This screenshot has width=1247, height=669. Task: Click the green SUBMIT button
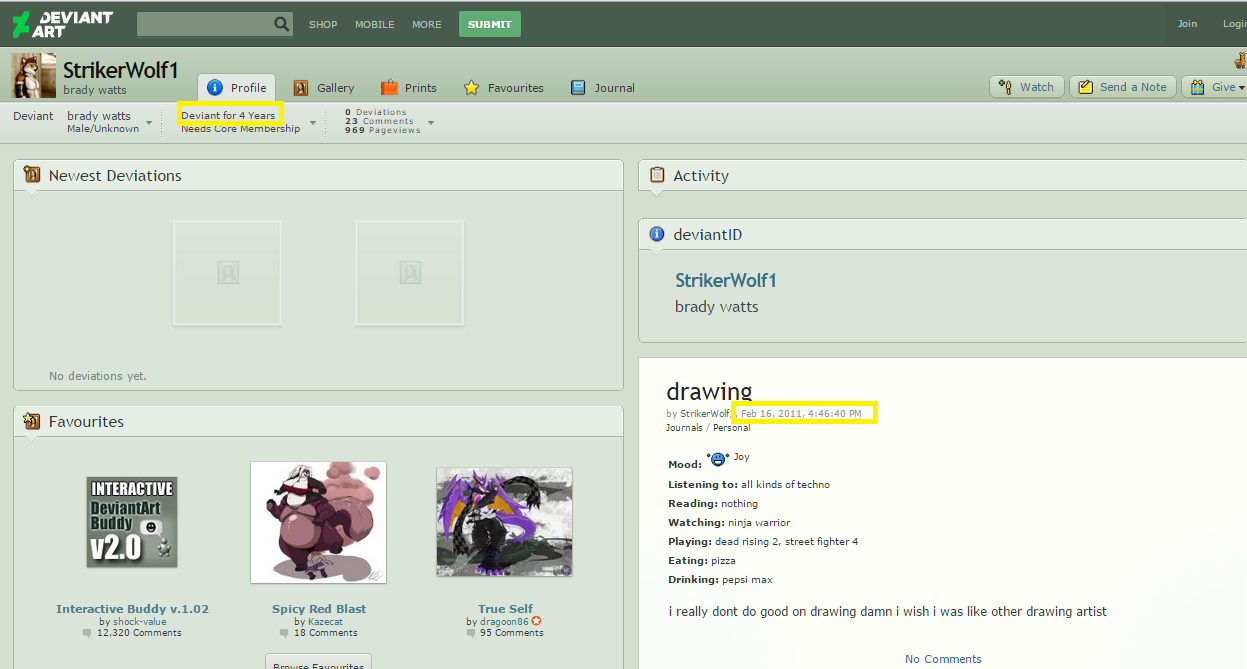point(490,24)
